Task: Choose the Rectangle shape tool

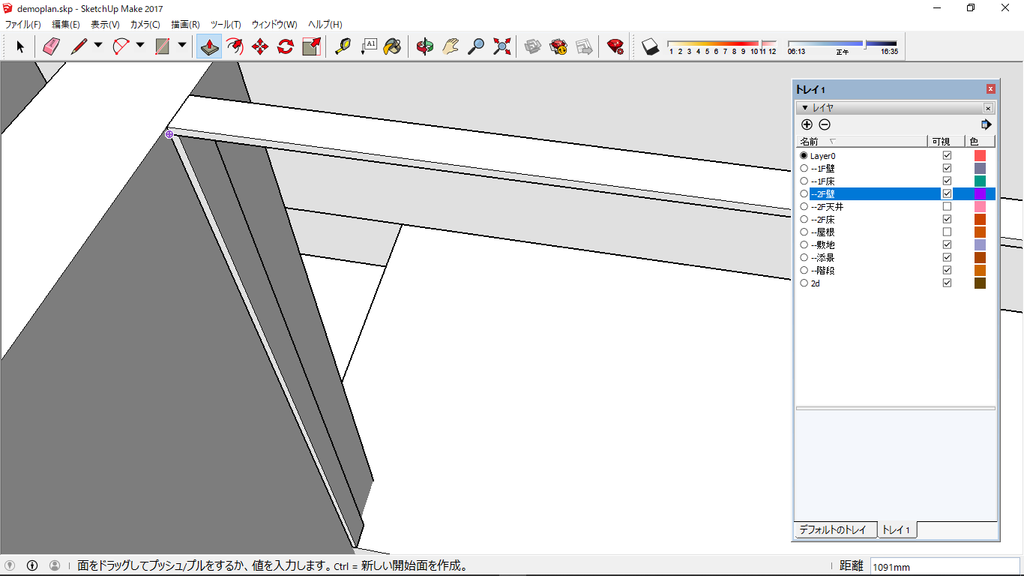Action: click(163, 46)
